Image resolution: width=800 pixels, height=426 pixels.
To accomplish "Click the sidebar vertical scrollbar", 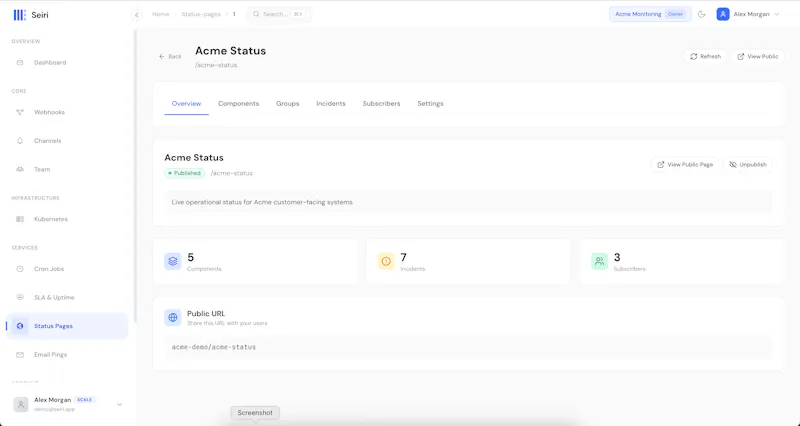I will tap(135, 176).
